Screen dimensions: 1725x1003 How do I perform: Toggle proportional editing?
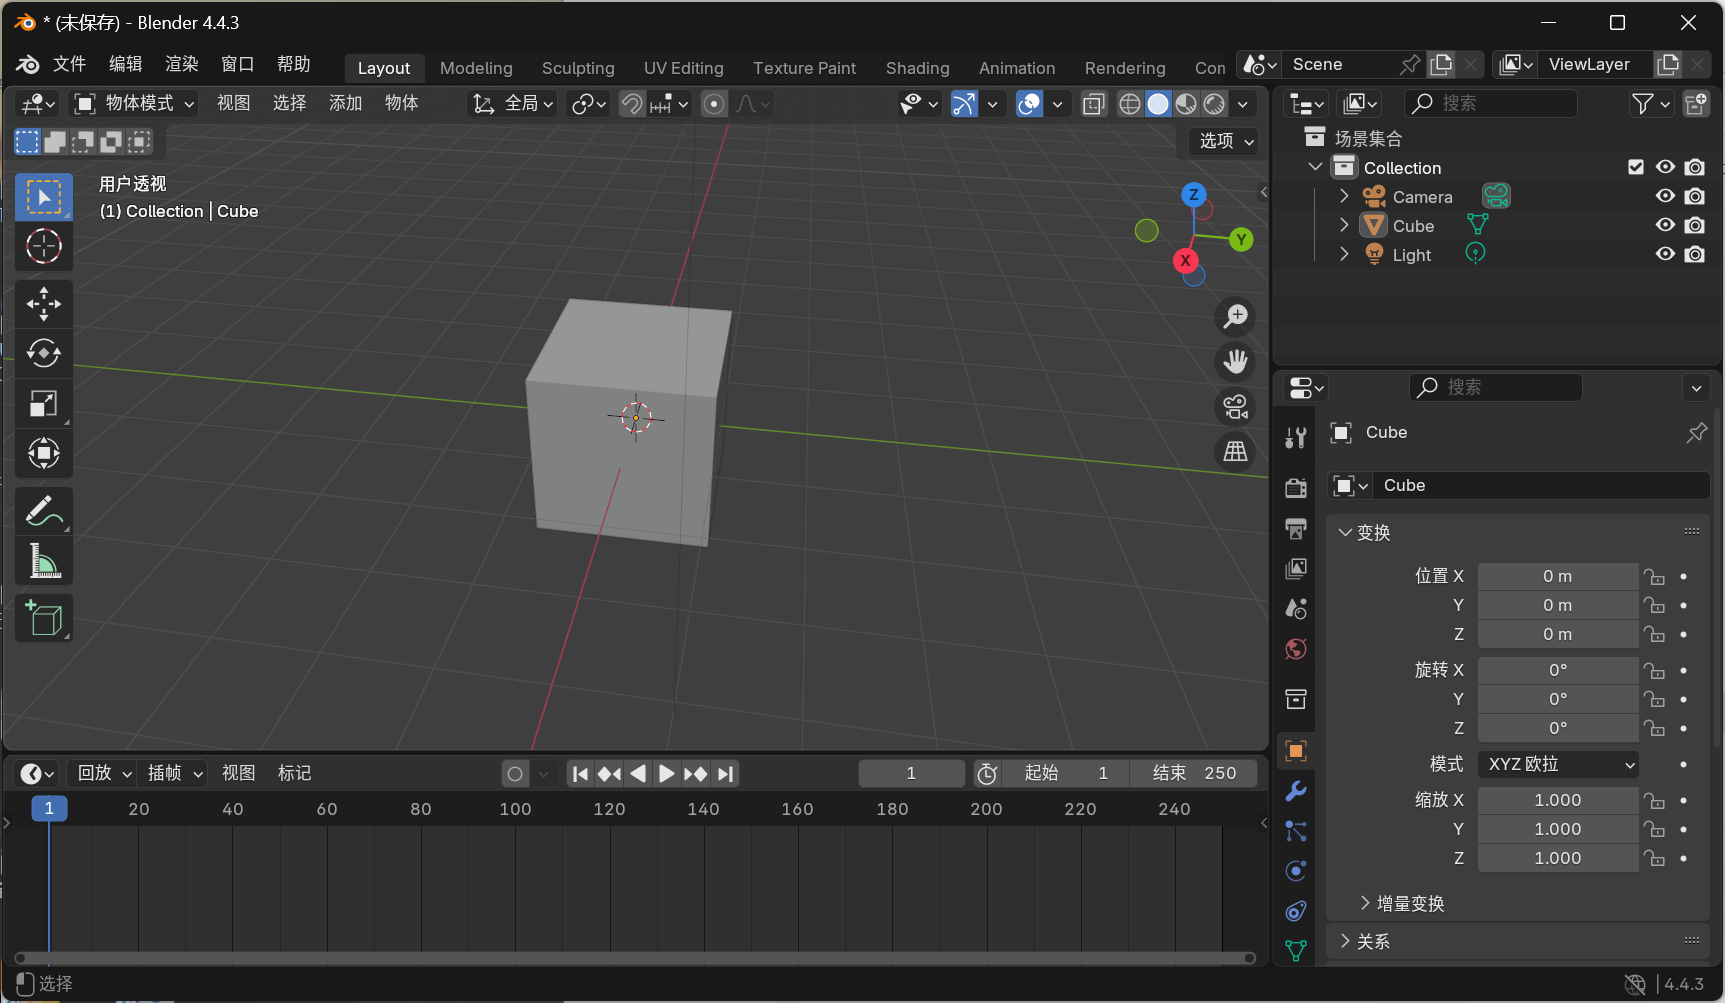(x=714, y=104)
